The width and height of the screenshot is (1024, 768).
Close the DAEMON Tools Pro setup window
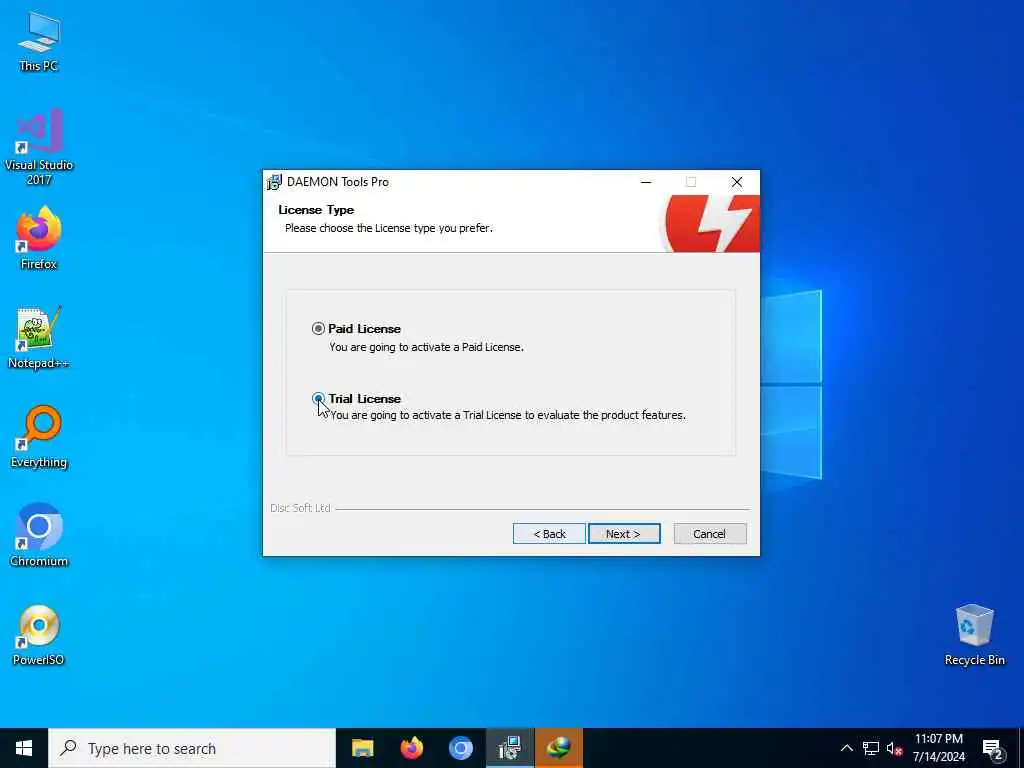pyautogui.click(x=737, y=182)
